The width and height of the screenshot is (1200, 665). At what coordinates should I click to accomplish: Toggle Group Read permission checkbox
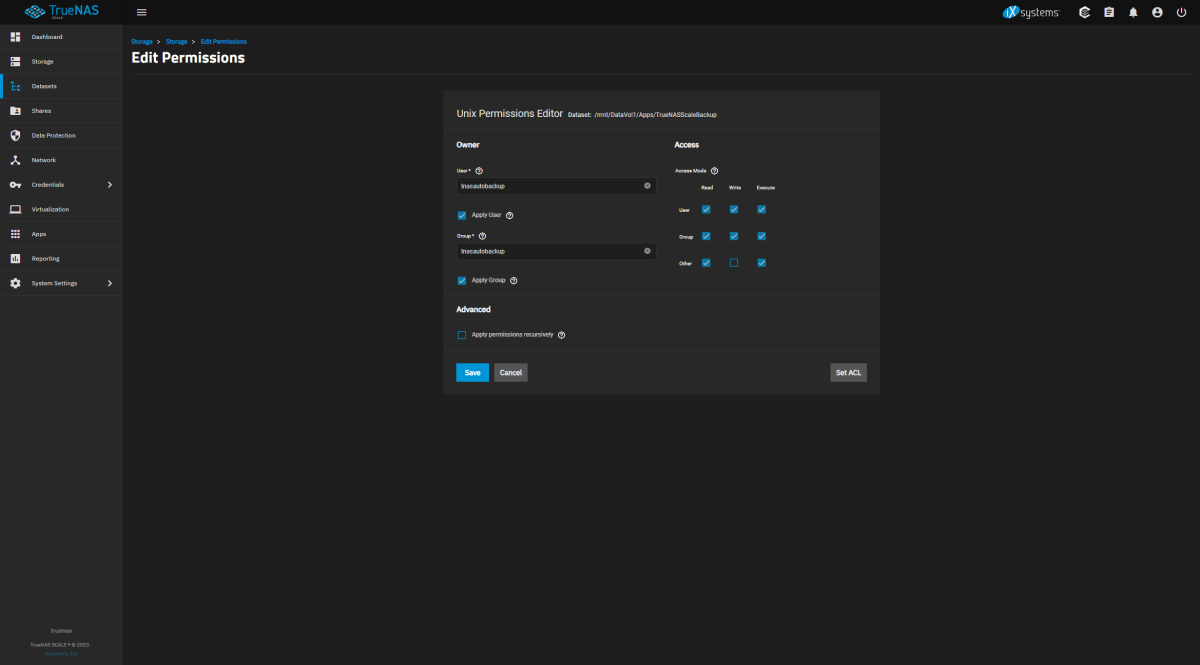(x=706, y=236)
